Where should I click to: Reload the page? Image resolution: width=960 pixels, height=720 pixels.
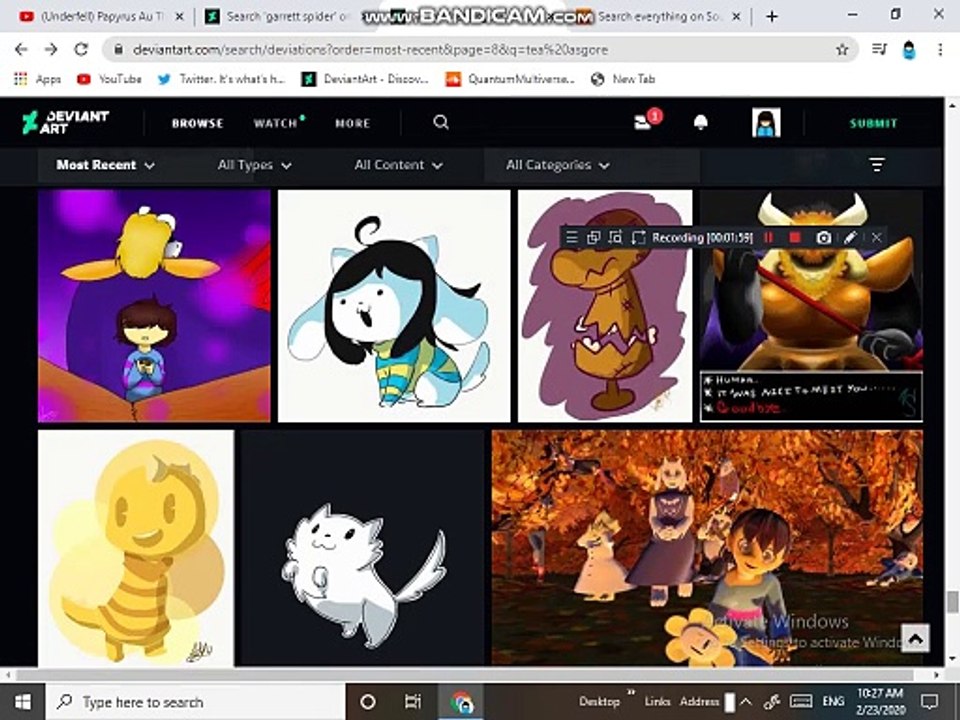coord(81,50)
